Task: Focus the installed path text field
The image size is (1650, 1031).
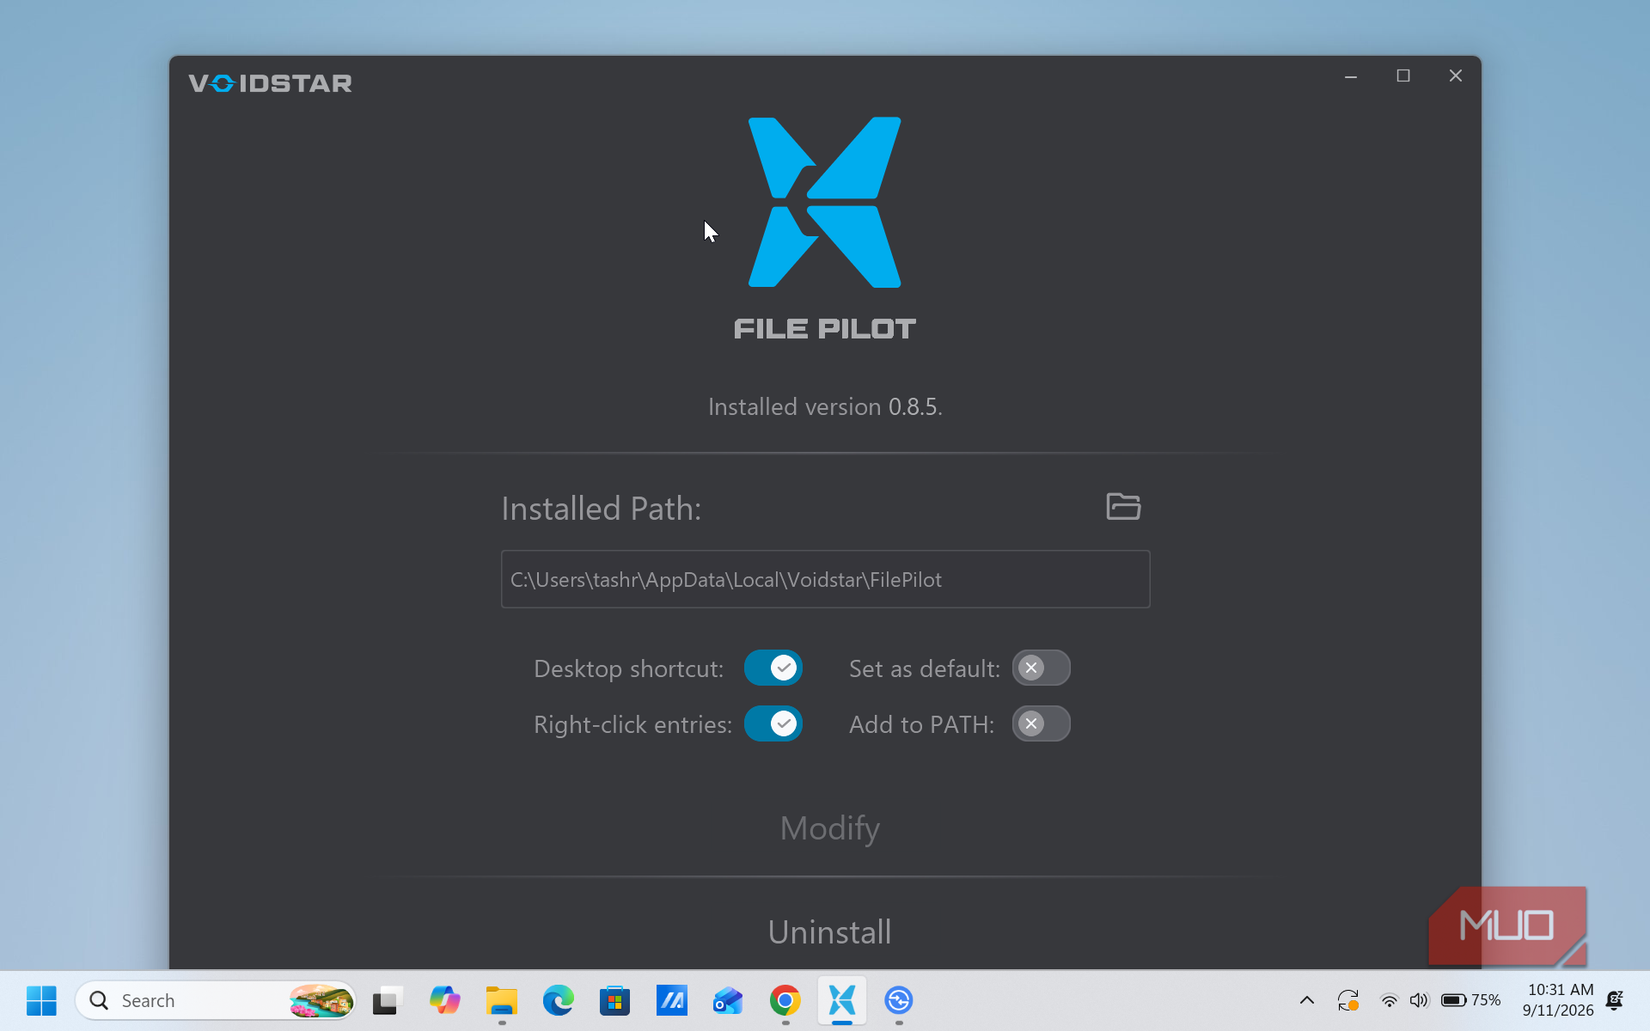Action: click(825, 579)
